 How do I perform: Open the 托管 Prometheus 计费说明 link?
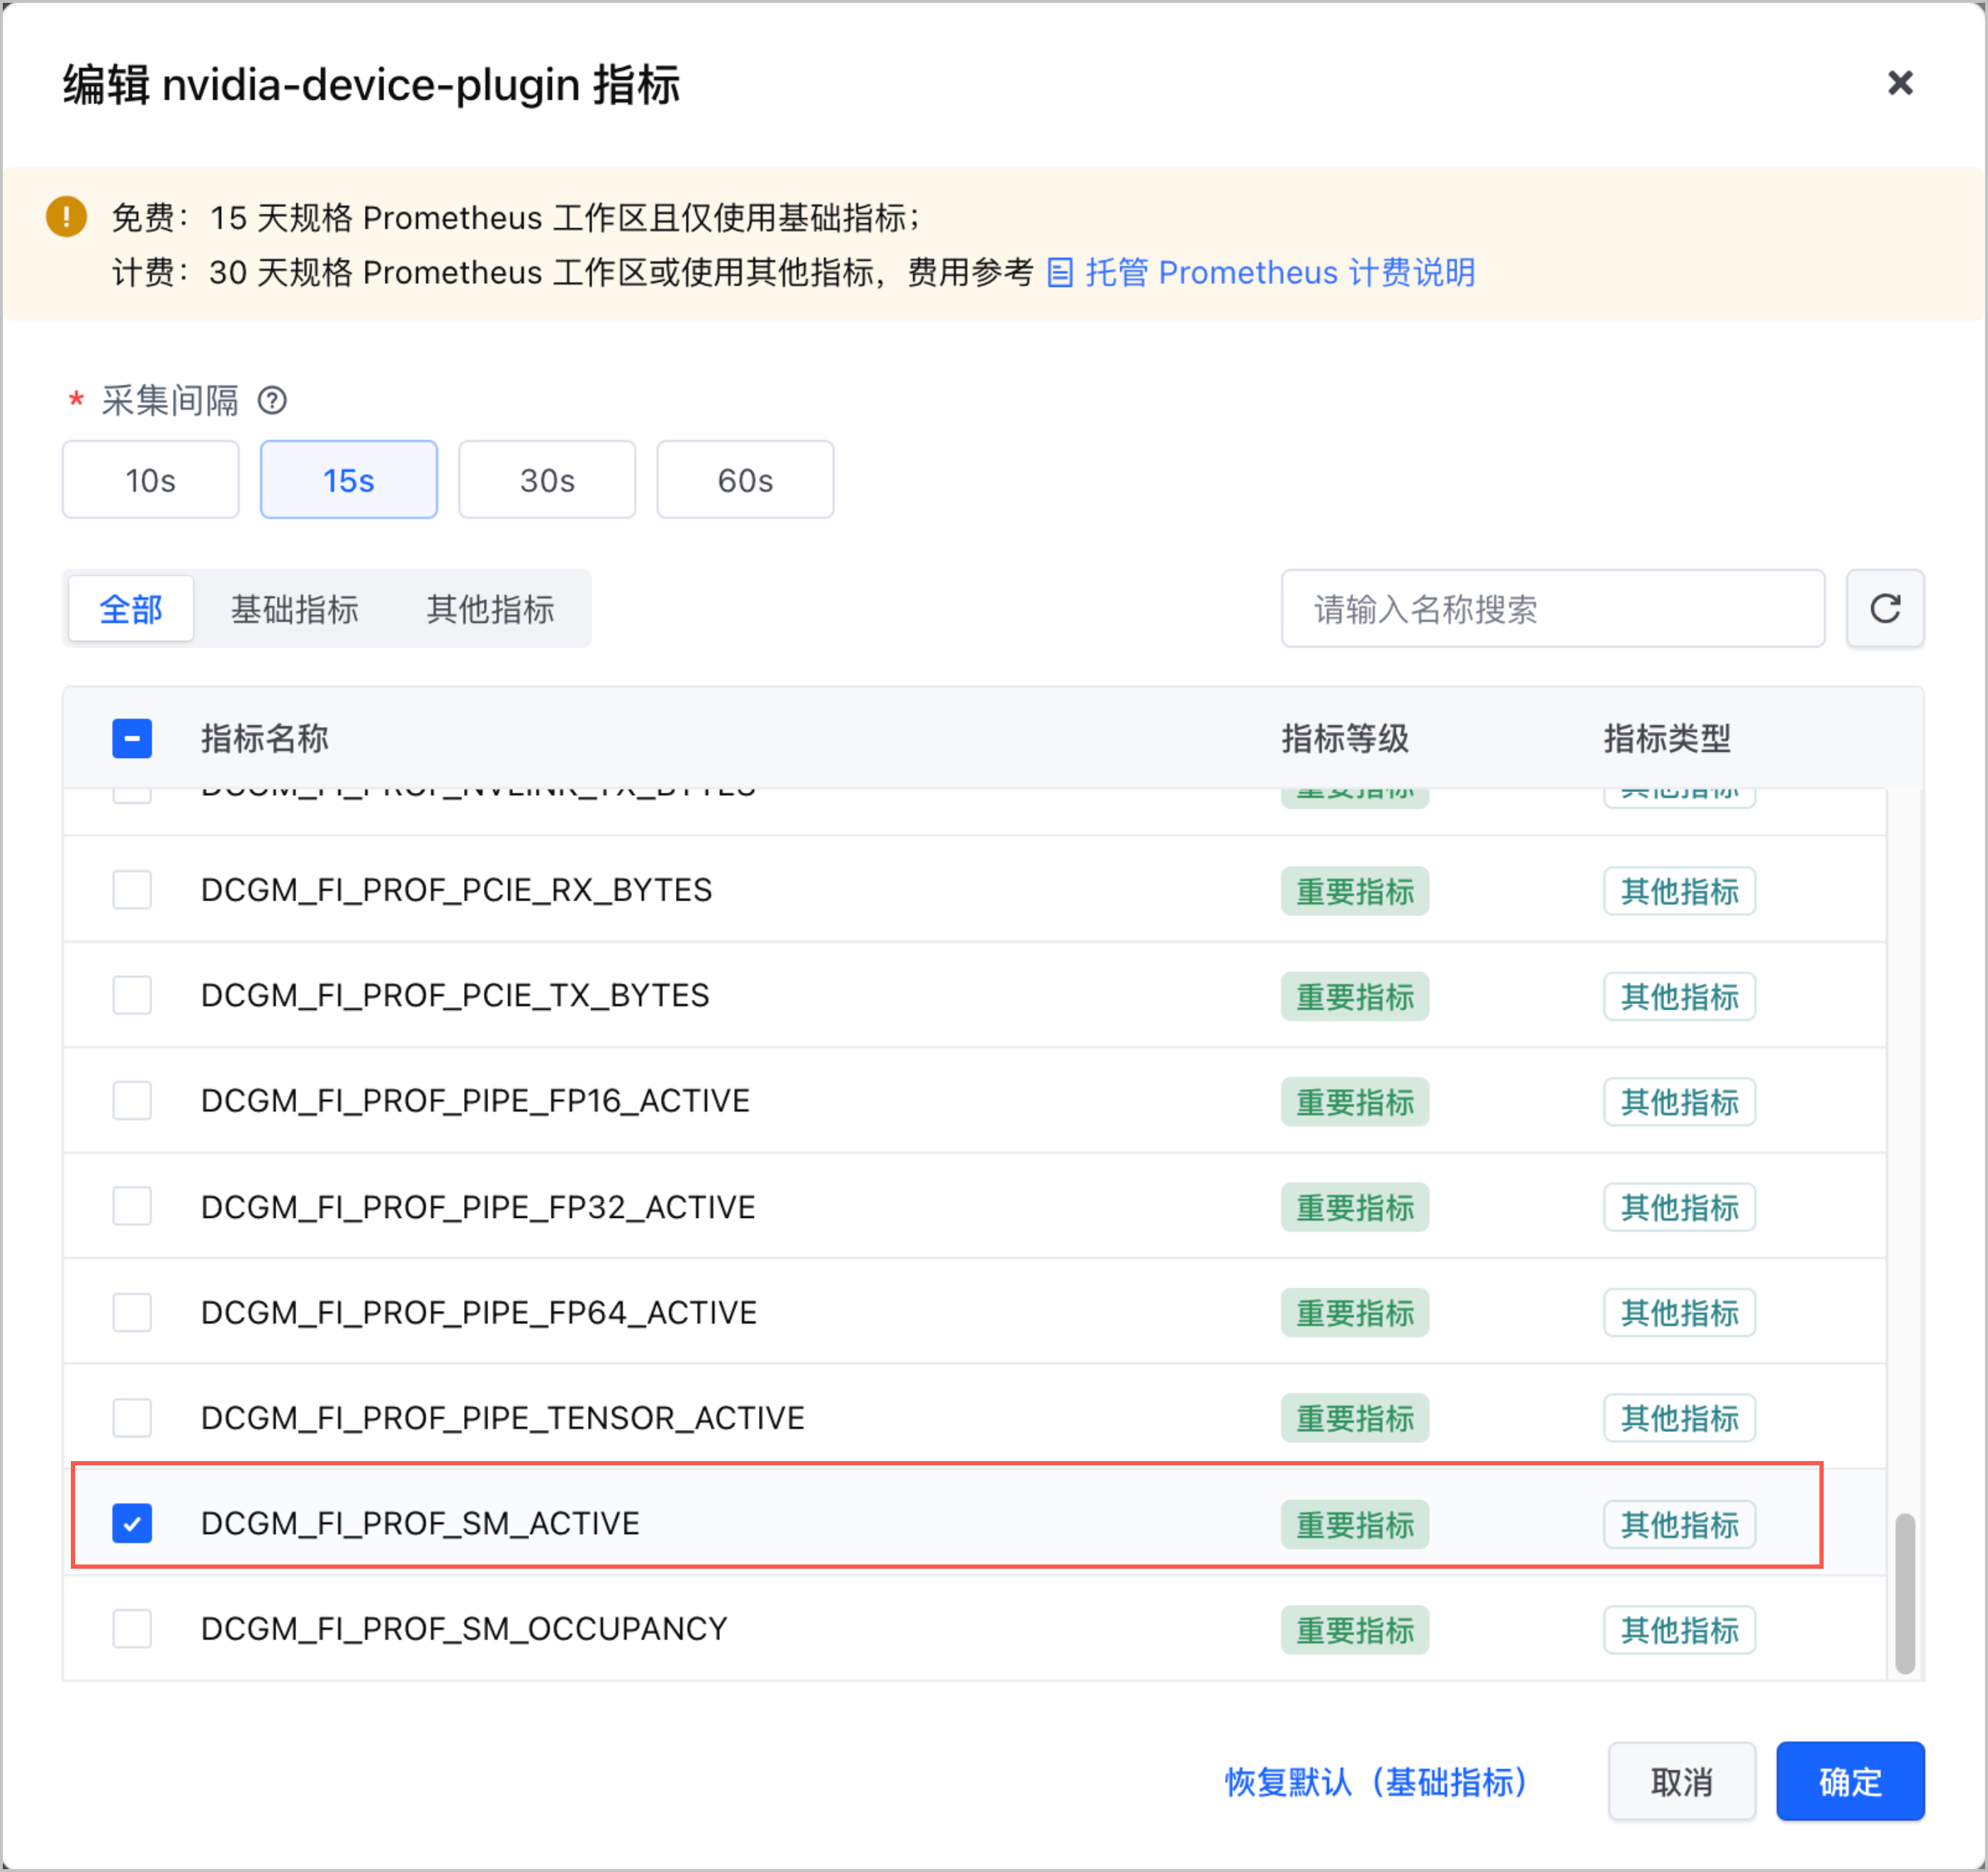[x=1280, y=273]
